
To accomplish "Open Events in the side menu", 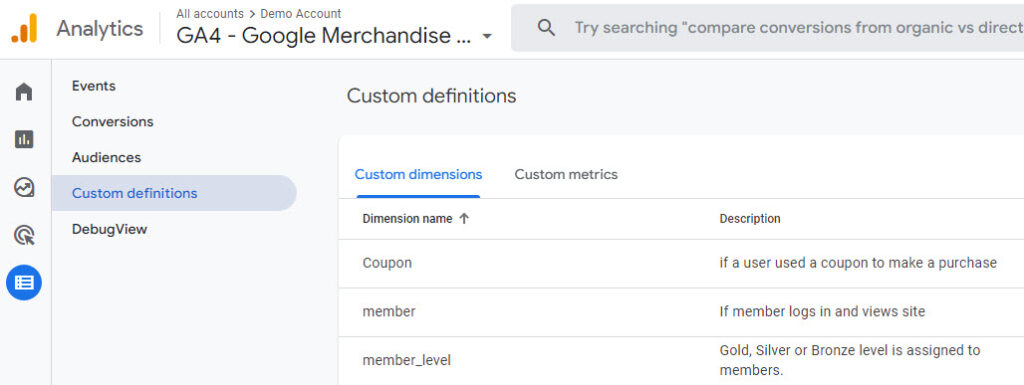I will (93, 86).
